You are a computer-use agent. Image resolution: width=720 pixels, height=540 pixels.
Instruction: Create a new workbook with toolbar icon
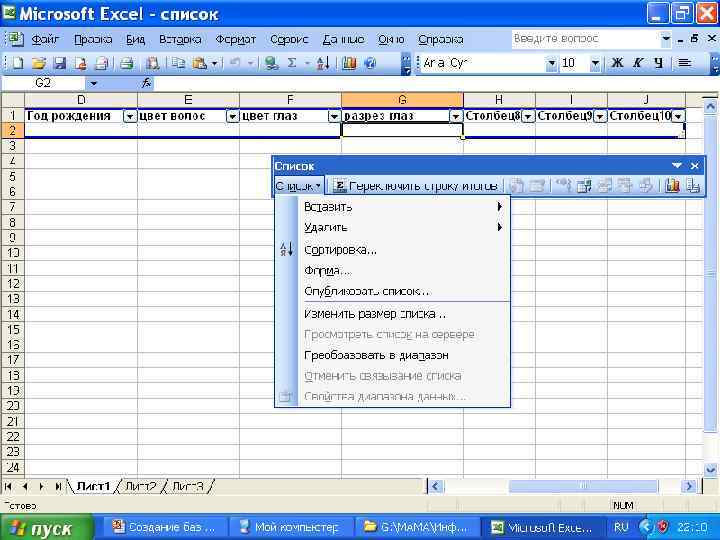[17, 63]
